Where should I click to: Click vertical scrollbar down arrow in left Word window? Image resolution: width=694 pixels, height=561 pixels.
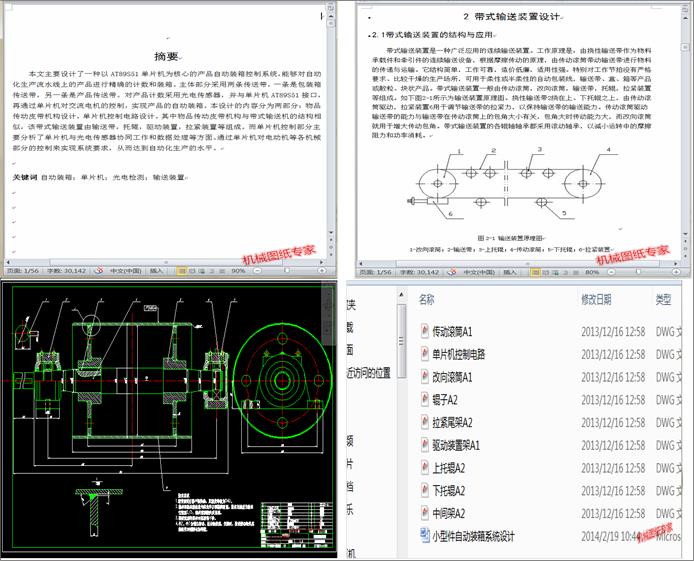coord(331,233)
